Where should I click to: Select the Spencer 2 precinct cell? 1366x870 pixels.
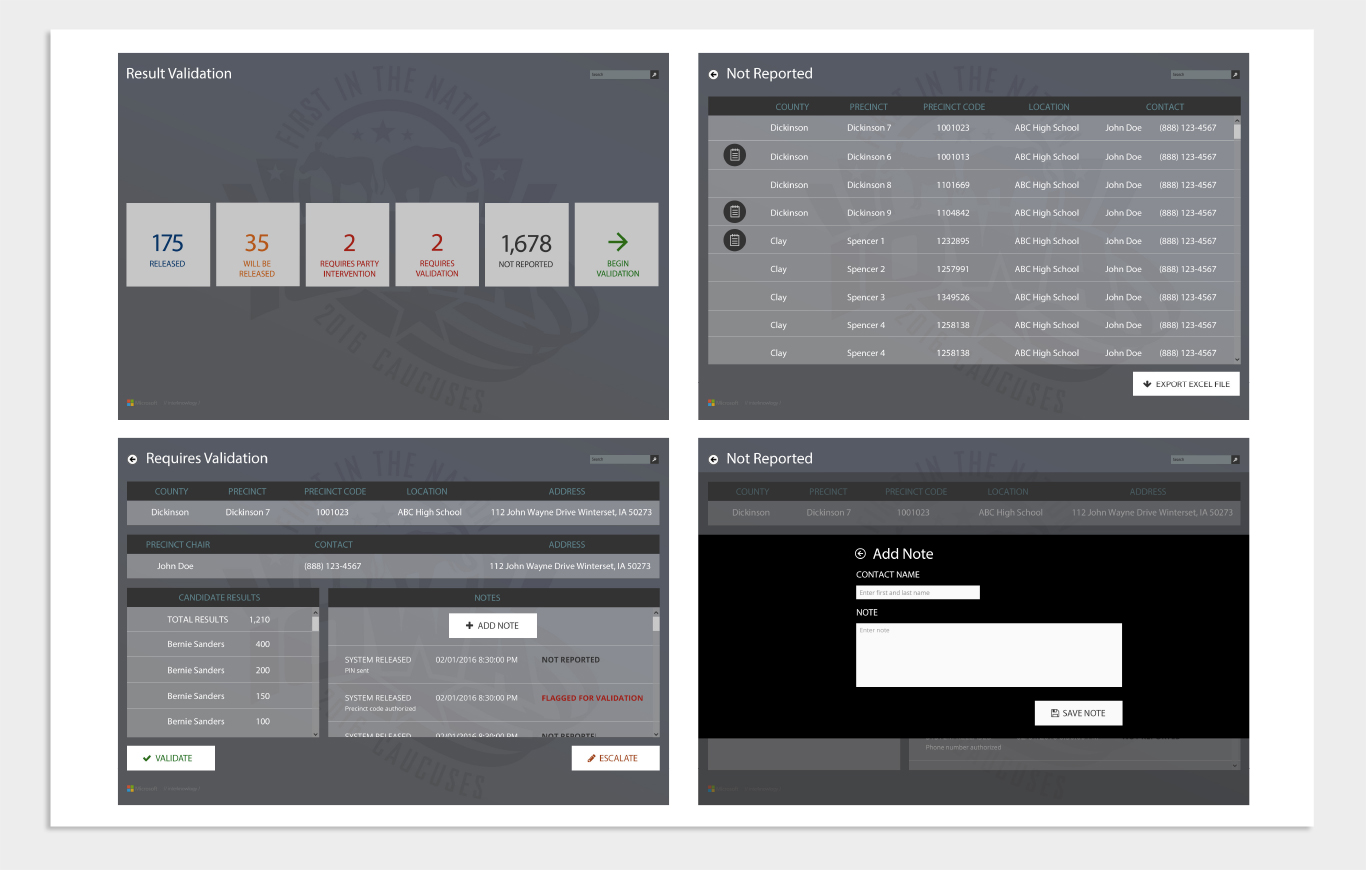pyautogui.click(x=866, y=269)
